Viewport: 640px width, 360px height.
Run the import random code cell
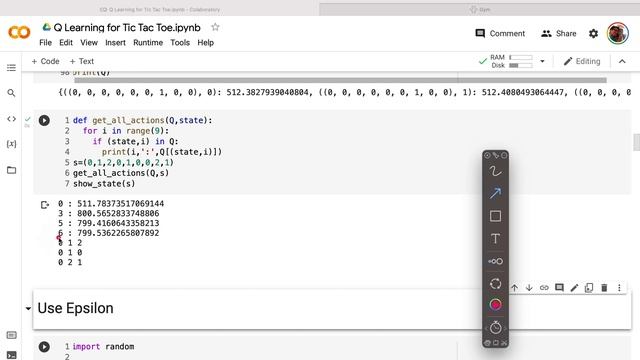click(44, 347)
